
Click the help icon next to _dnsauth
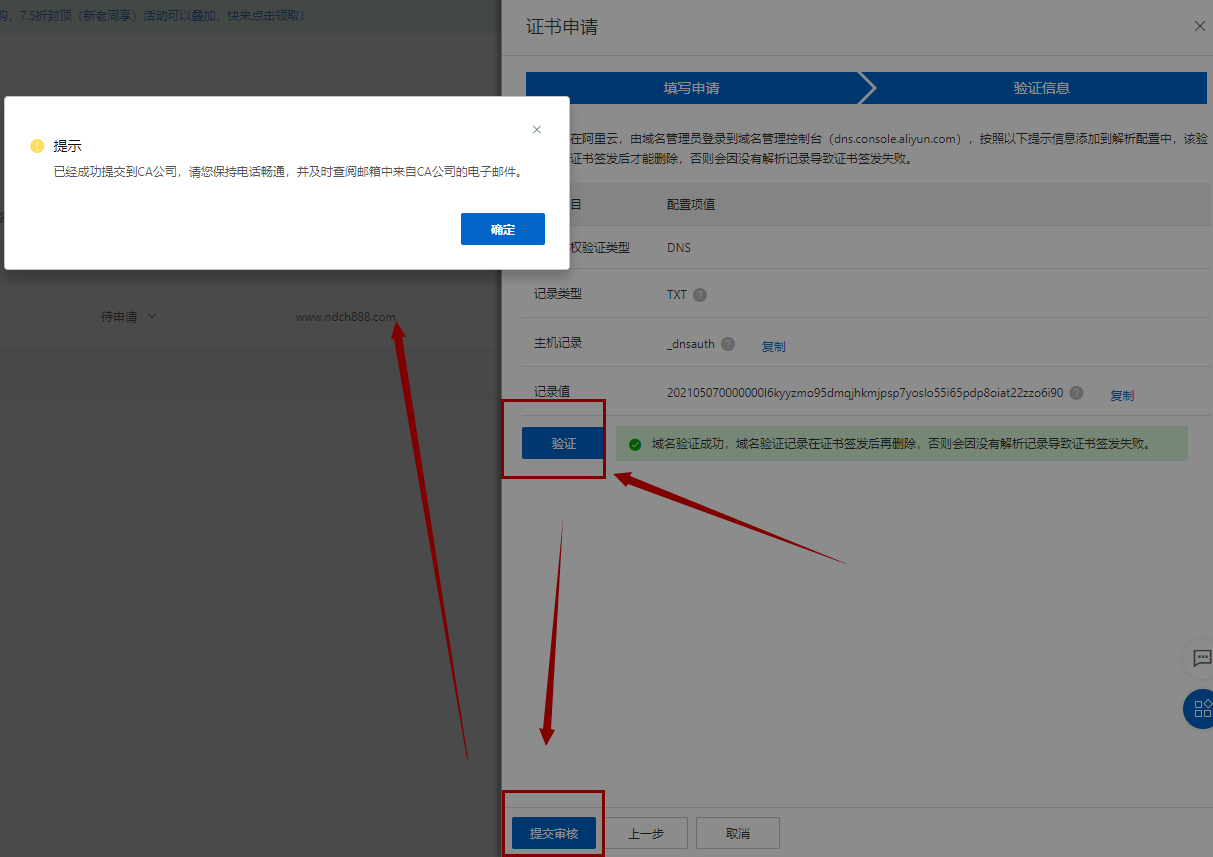(728, 344)
